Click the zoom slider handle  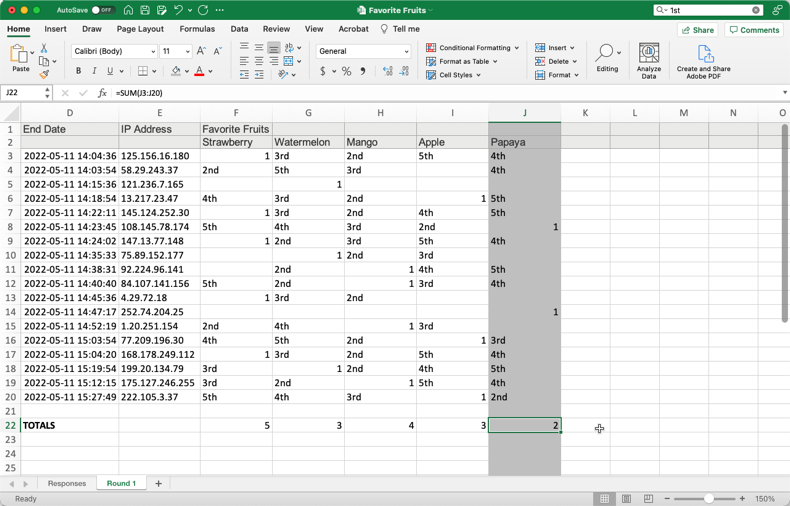(x=708, y=498)
